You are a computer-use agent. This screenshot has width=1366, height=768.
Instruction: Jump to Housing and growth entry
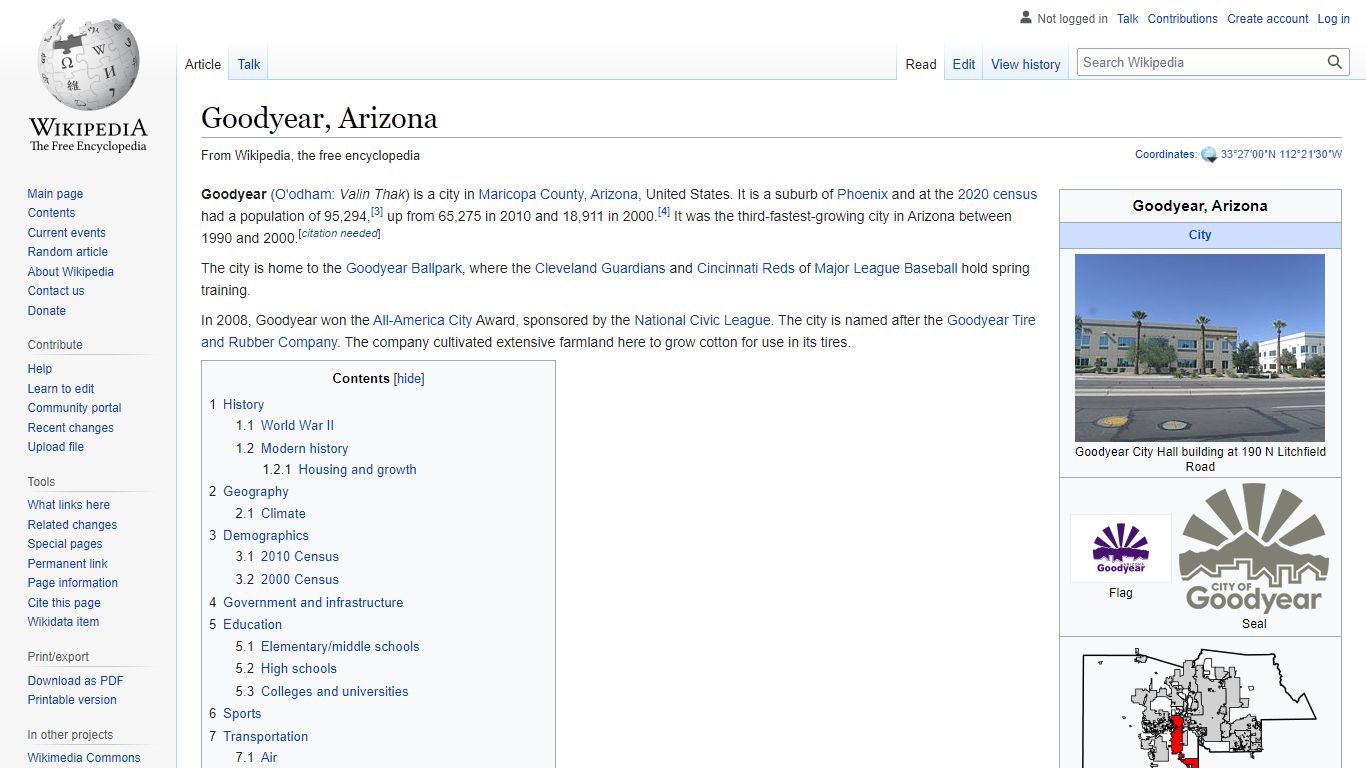pos(357,470)
